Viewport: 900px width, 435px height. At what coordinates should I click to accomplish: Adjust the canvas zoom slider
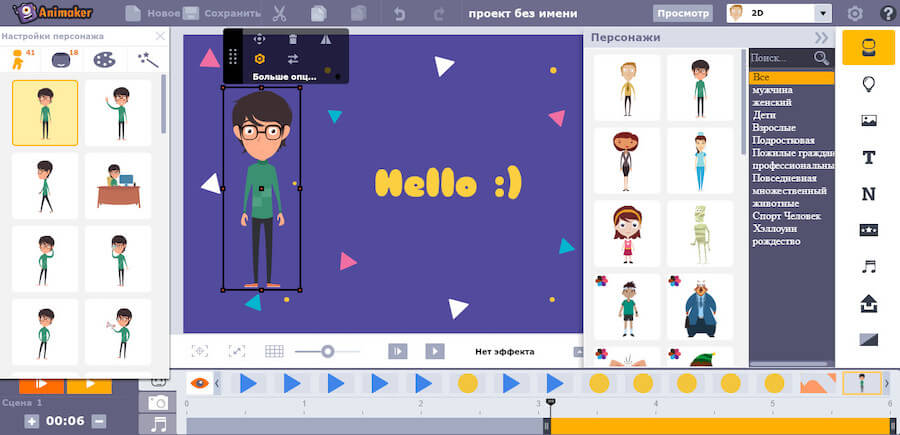326,351
